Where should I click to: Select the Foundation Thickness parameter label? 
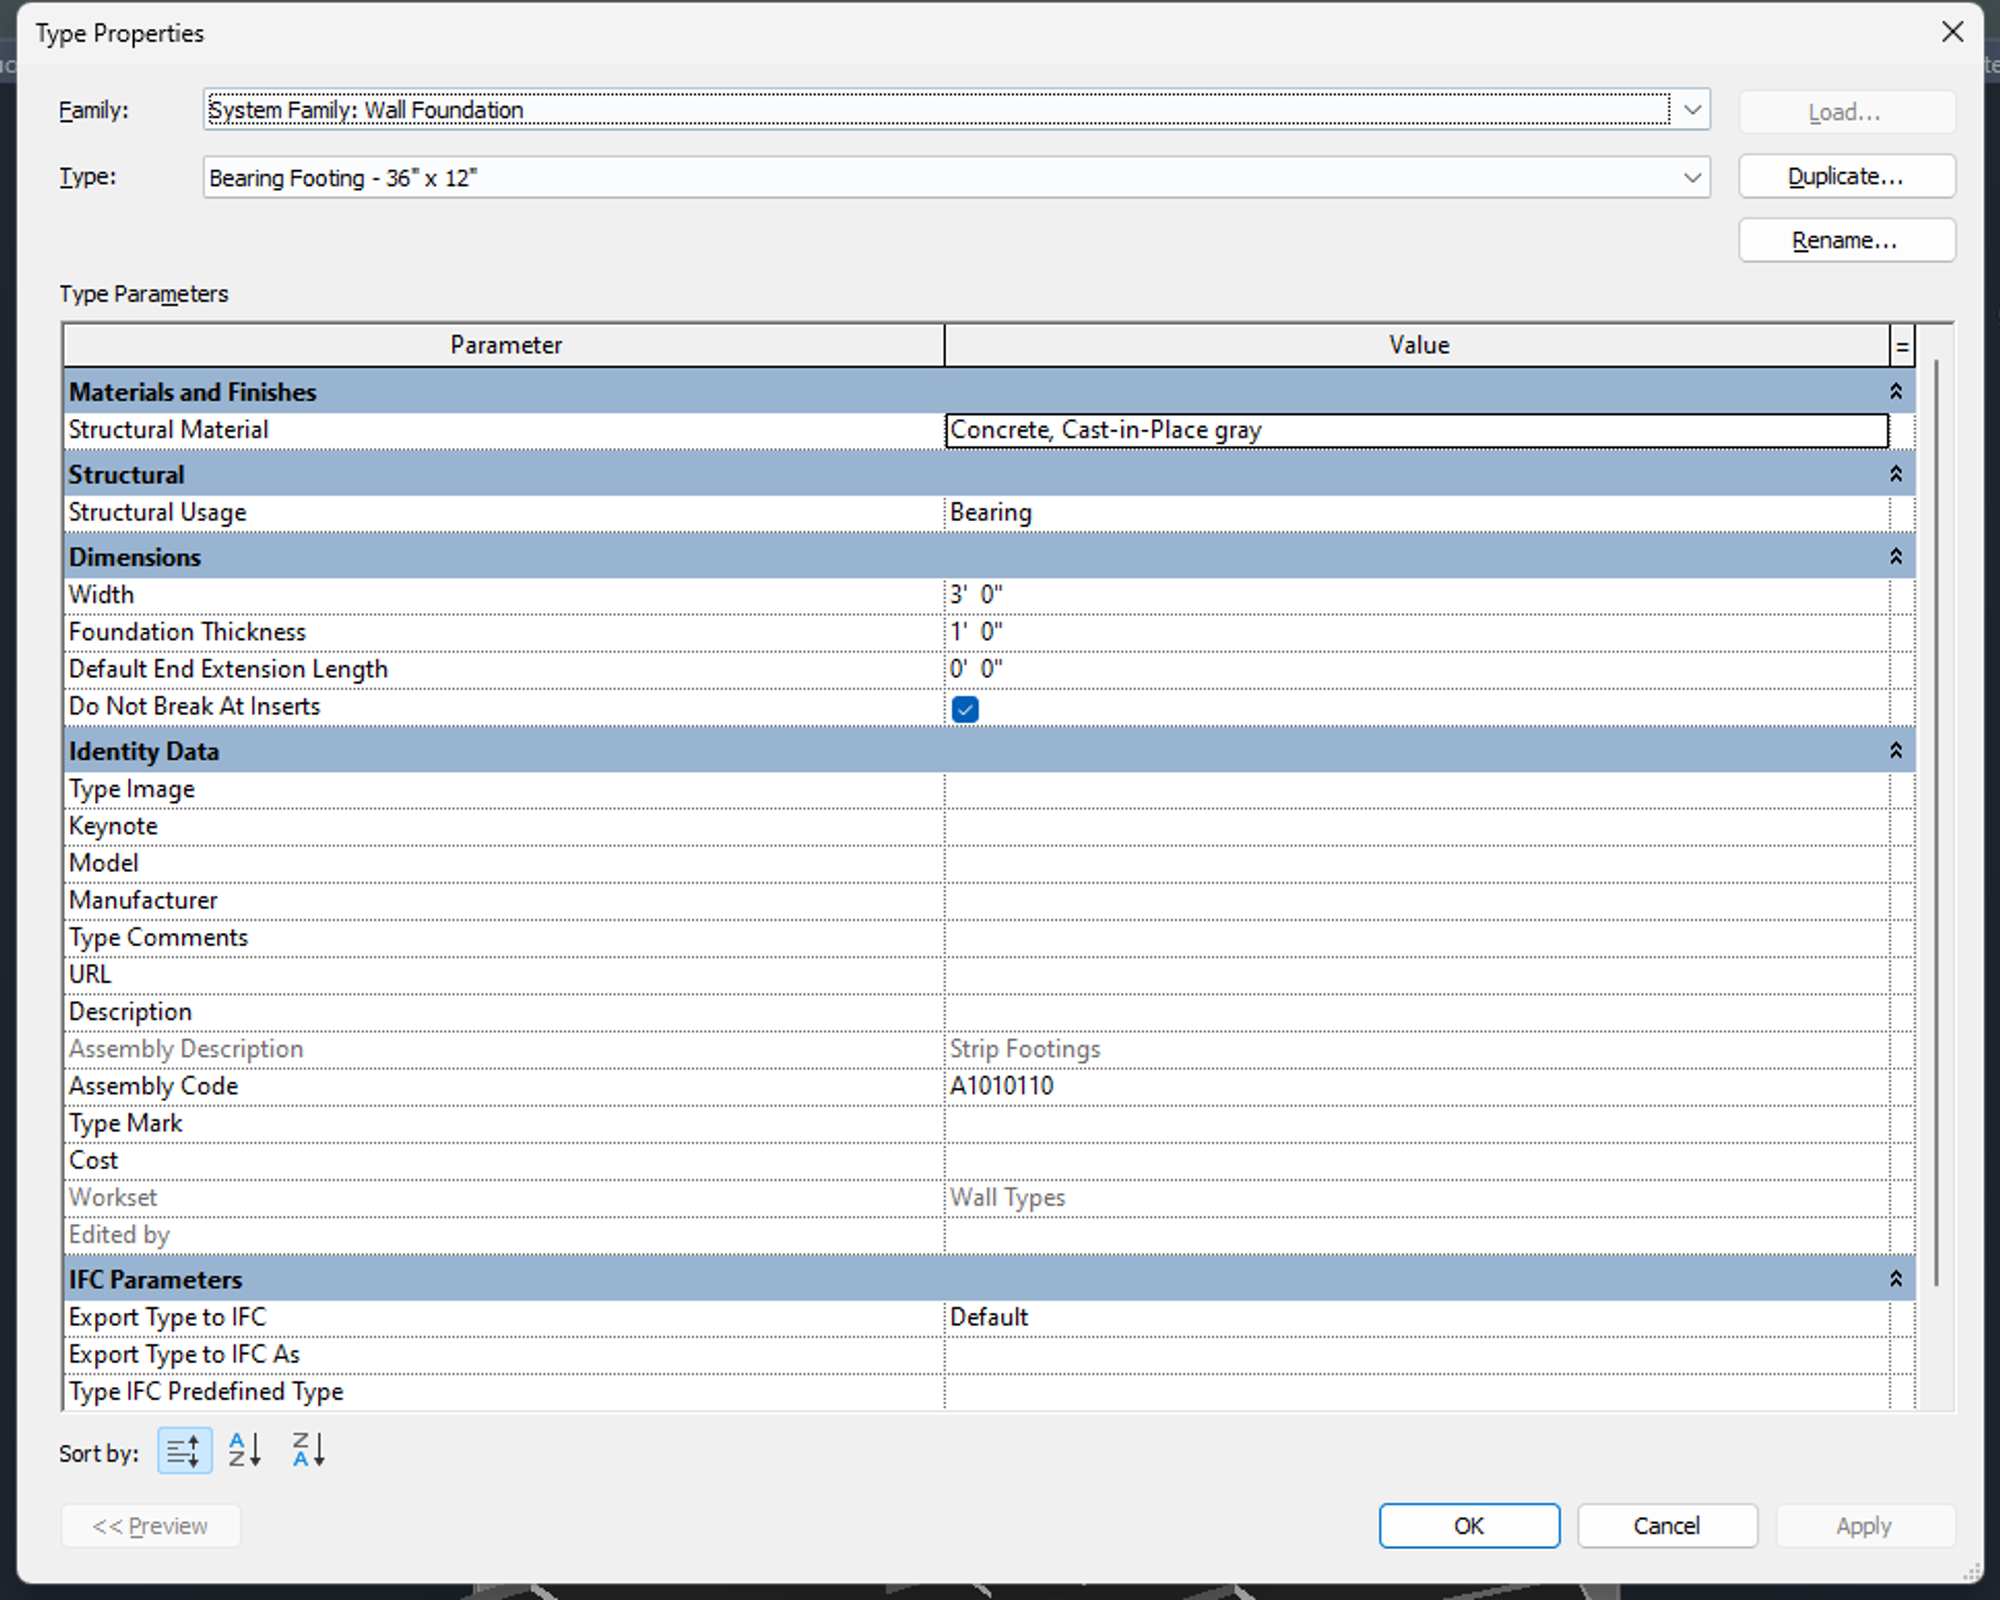[x=187, y=632]
